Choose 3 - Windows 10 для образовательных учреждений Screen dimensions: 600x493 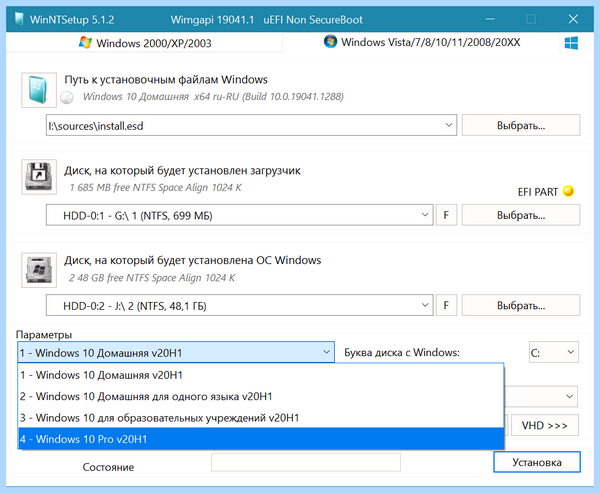(x=261, y=418)
